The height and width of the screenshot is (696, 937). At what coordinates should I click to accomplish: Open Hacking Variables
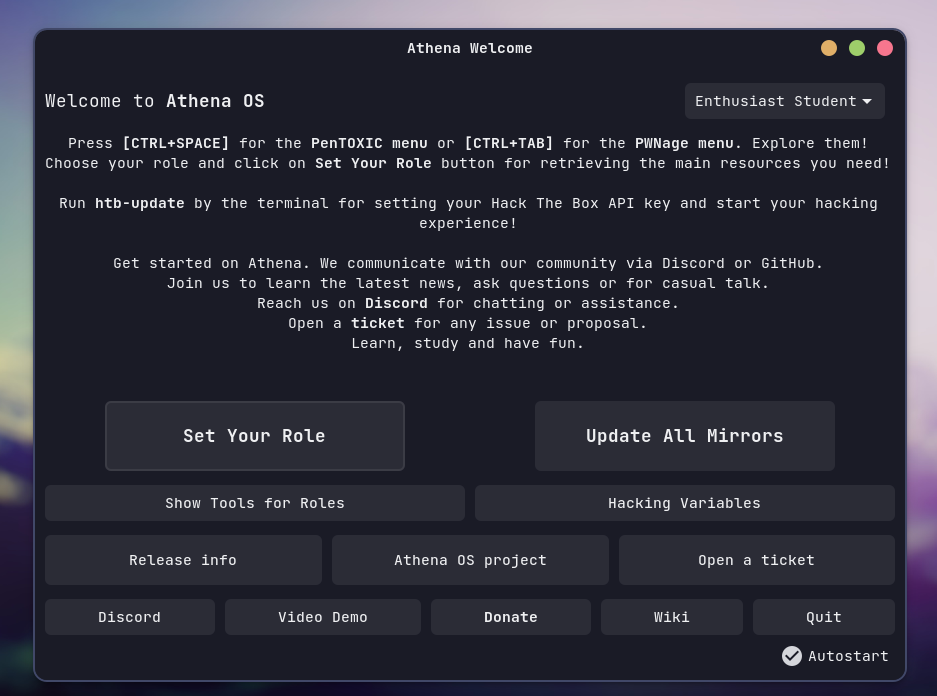tap(684, 503)
